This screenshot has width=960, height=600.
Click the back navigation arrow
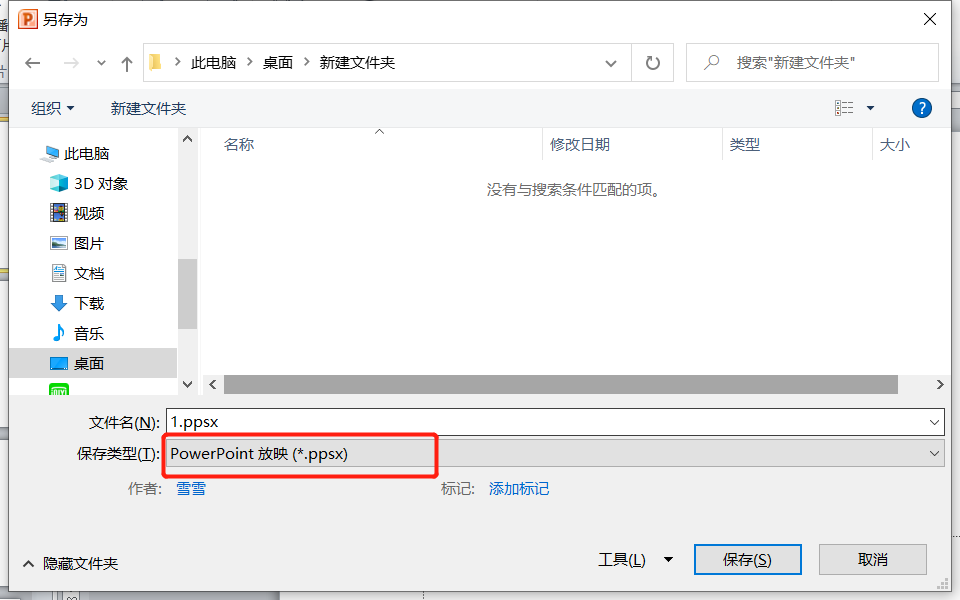coord(33,63)
